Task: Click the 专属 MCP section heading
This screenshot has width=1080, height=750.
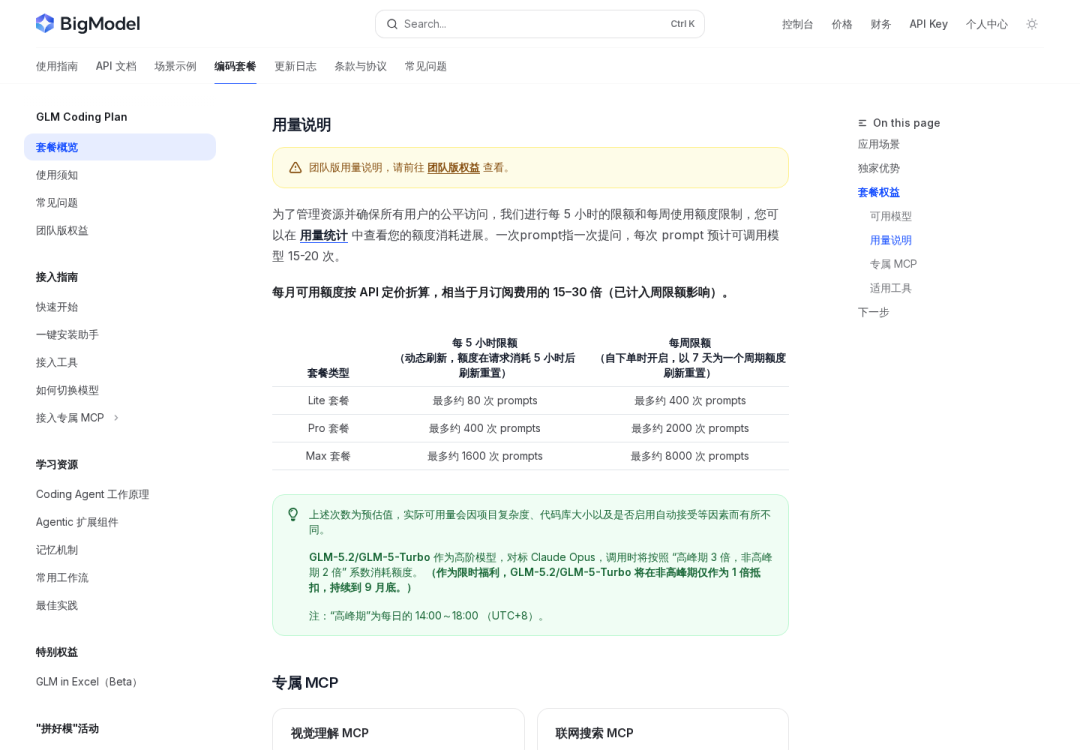Action: 305,683
